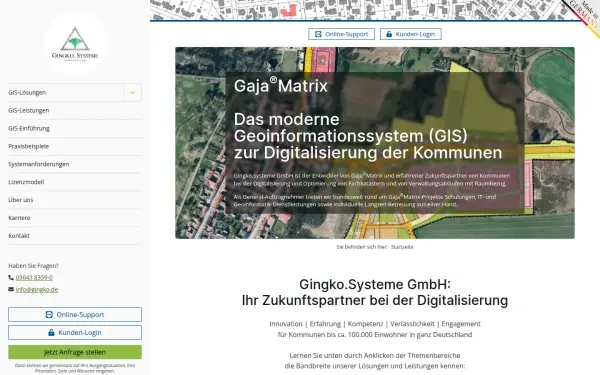Click the 'Gingko.Systeme GmbH:' heading
This screenshot has height=375, width=600.
coord(375,284)
